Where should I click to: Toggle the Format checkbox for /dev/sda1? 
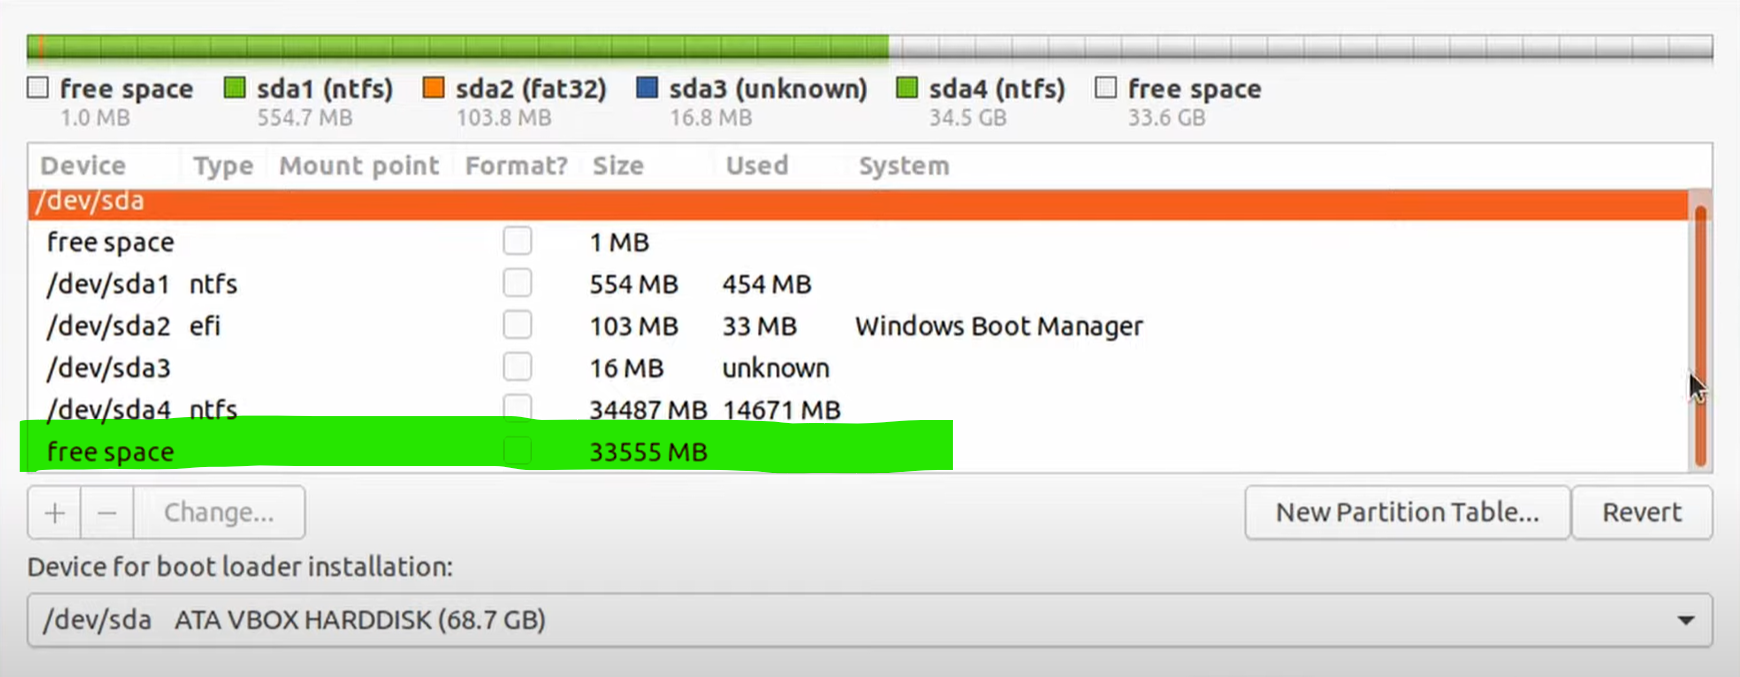click(x=517, y=283)
